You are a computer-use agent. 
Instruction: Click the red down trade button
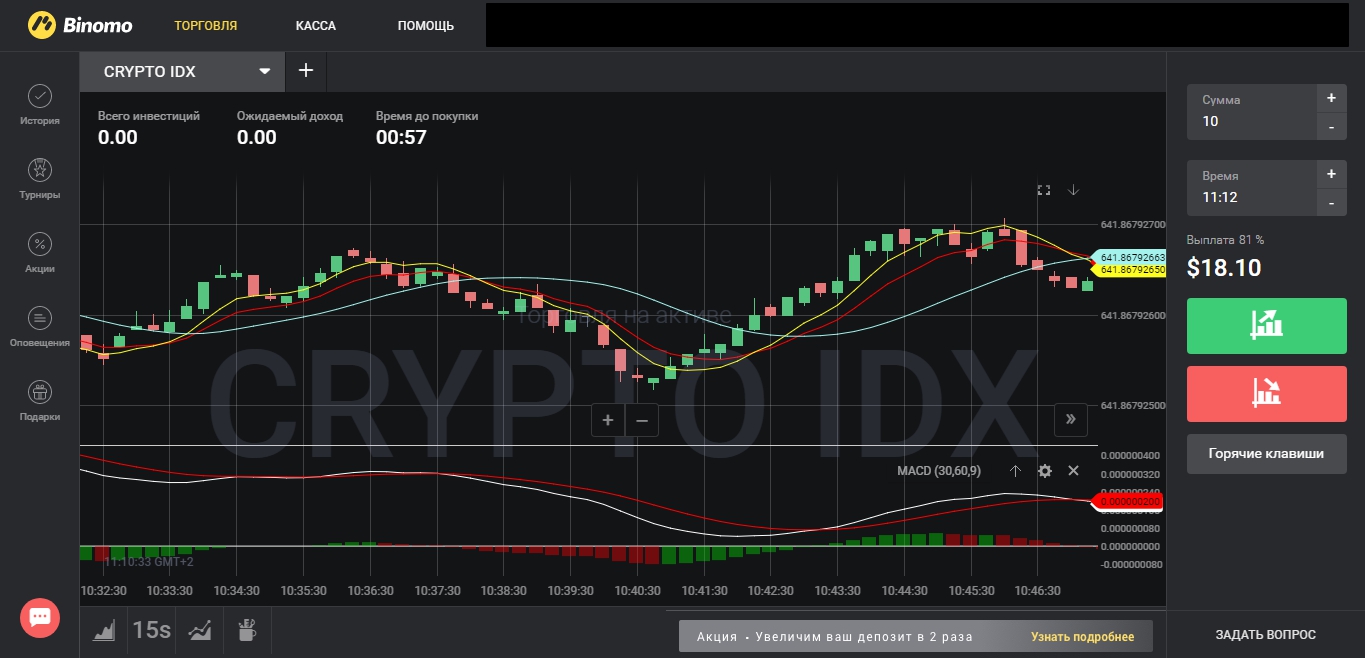tap(1267, 393)
